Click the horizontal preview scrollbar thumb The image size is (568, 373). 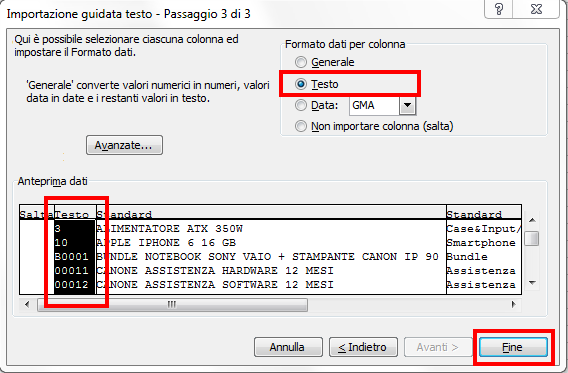pyautogui.click(x=172, y=305)
